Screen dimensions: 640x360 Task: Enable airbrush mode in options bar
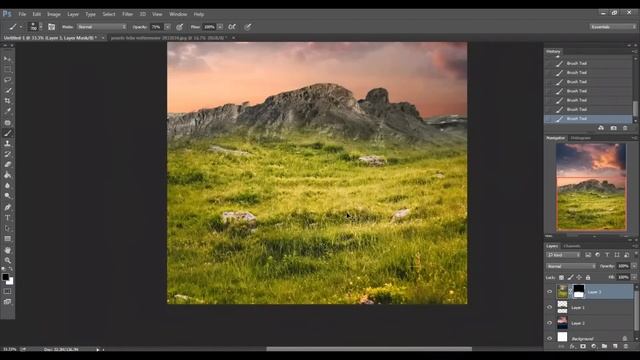tap(232, 27)
